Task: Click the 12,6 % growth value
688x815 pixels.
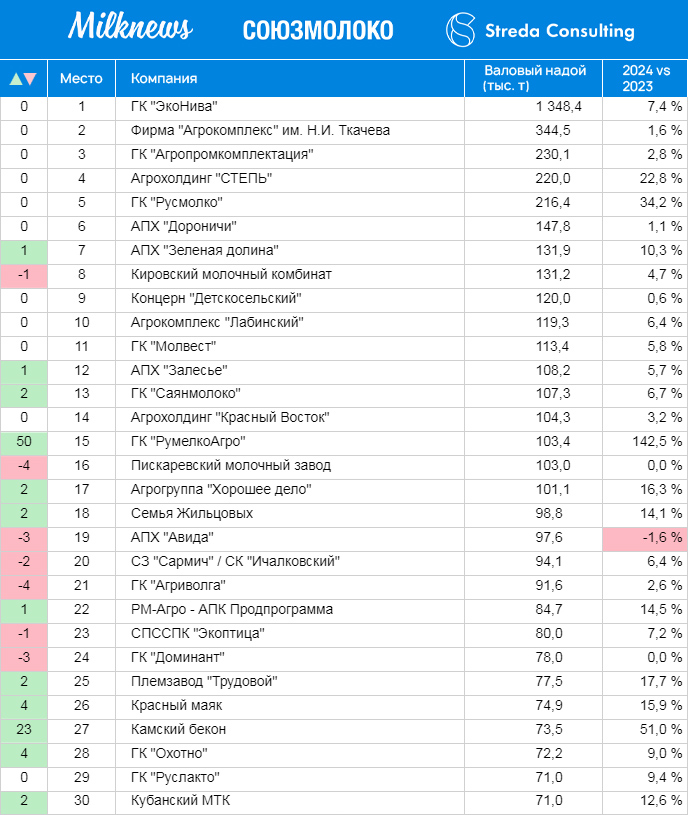Action: tap(660, 800)
